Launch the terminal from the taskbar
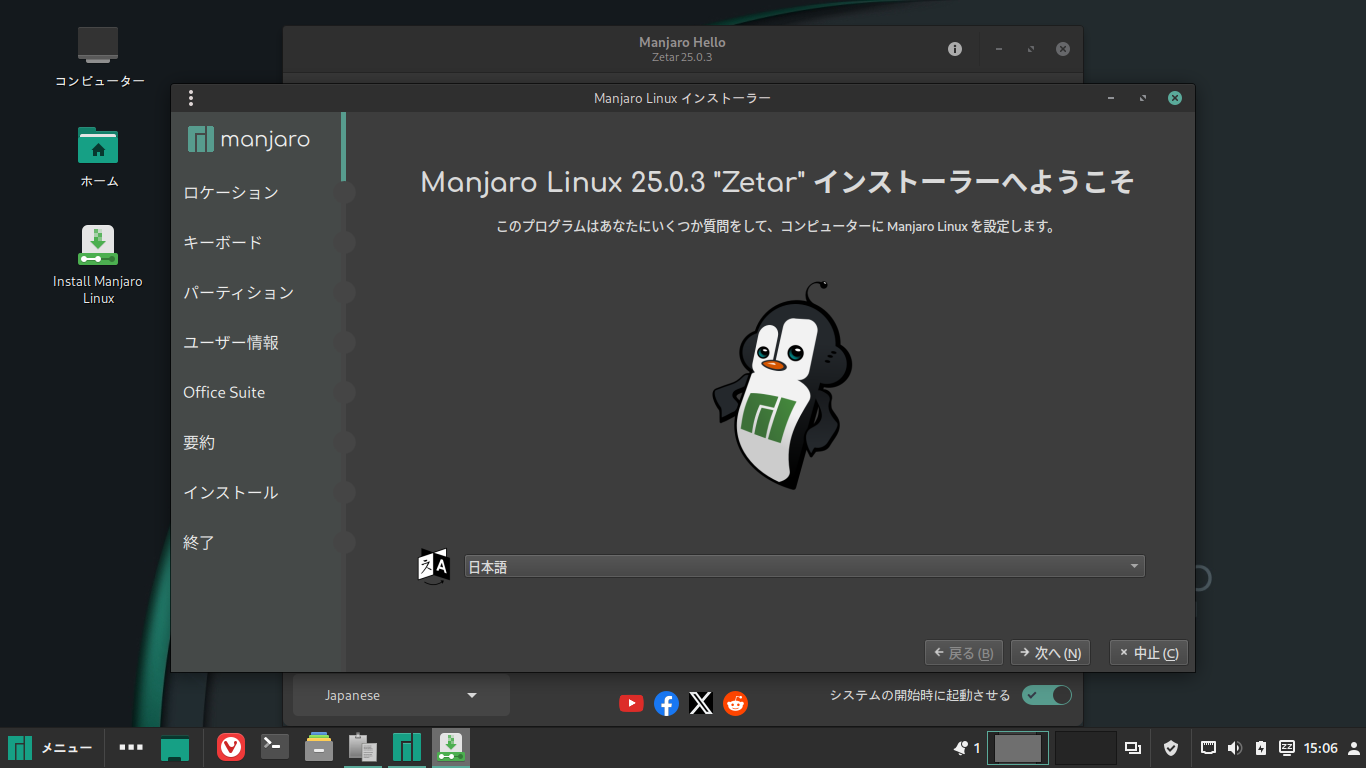The height and width of the screenshot is (768, 1366). click(x=275, y=747)
